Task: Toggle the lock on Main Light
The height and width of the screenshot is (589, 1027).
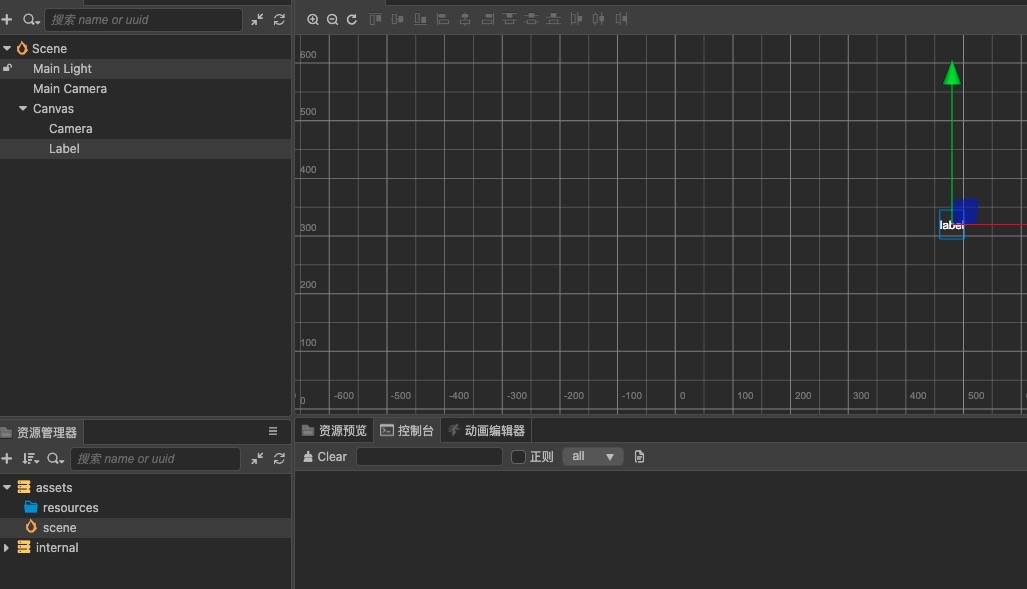Action: 7,68
